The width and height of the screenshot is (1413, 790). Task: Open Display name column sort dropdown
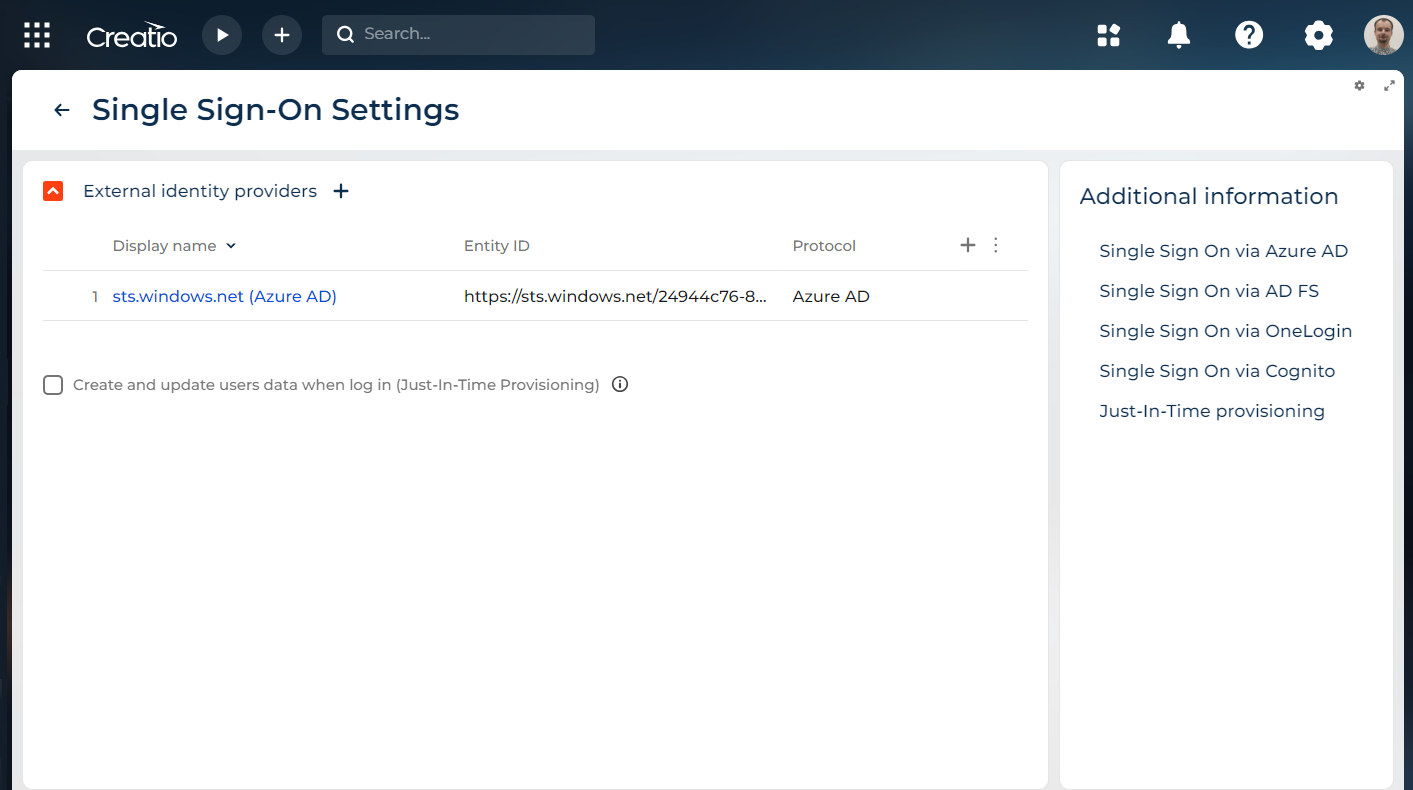[x=231, y=246]
